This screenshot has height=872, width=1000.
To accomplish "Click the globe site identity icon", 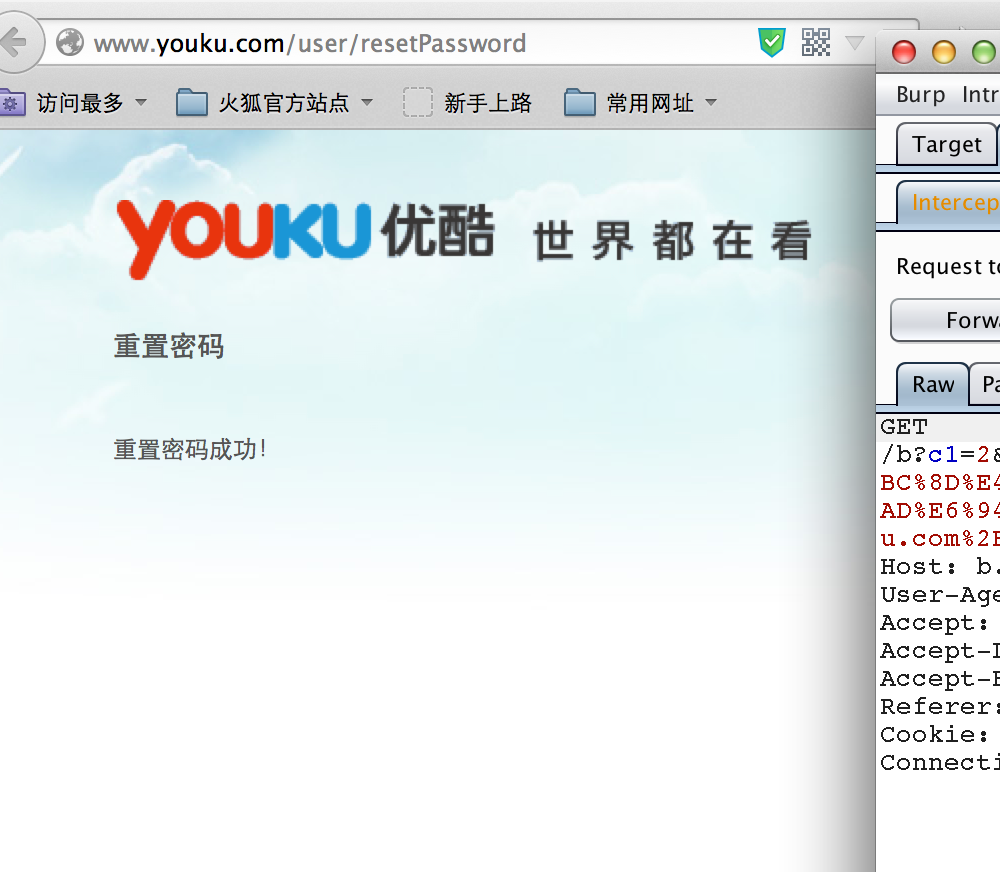I will point(70,43).
